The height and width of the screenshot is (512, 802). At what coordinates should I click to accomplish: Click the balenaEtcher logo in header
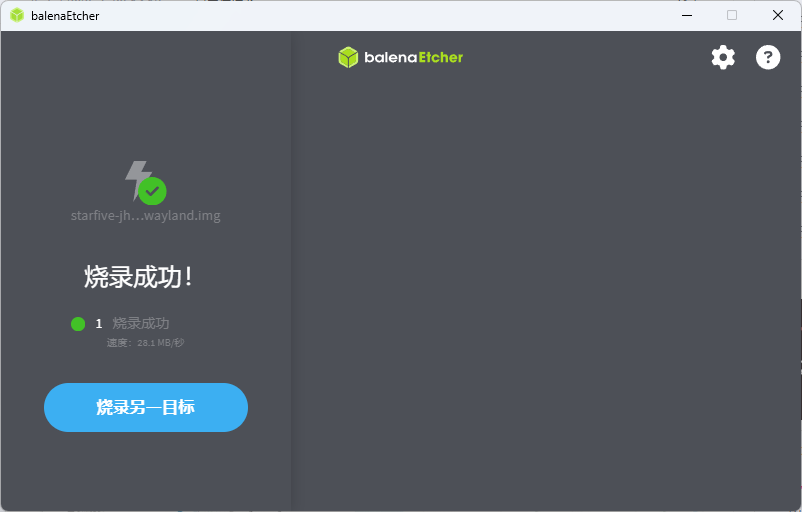[x=400, y=57]
